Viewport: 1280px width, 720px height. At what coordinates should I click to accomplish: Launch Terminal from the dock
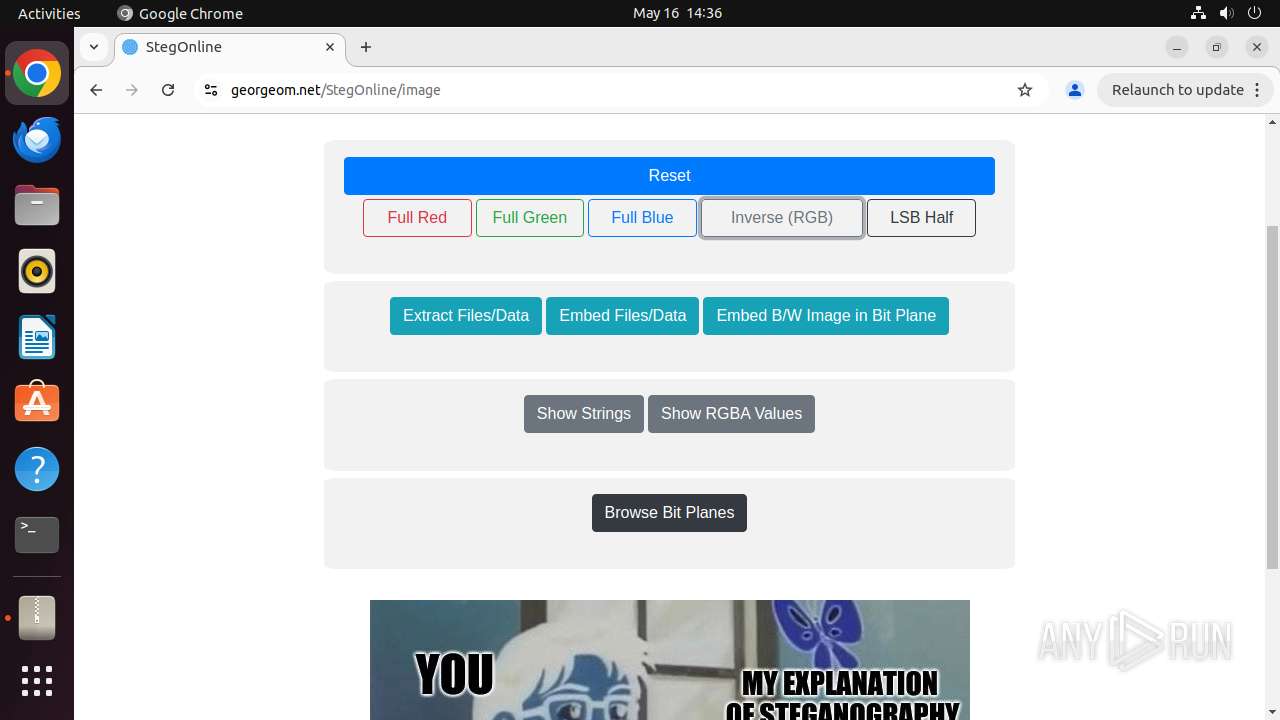[37, 535]
